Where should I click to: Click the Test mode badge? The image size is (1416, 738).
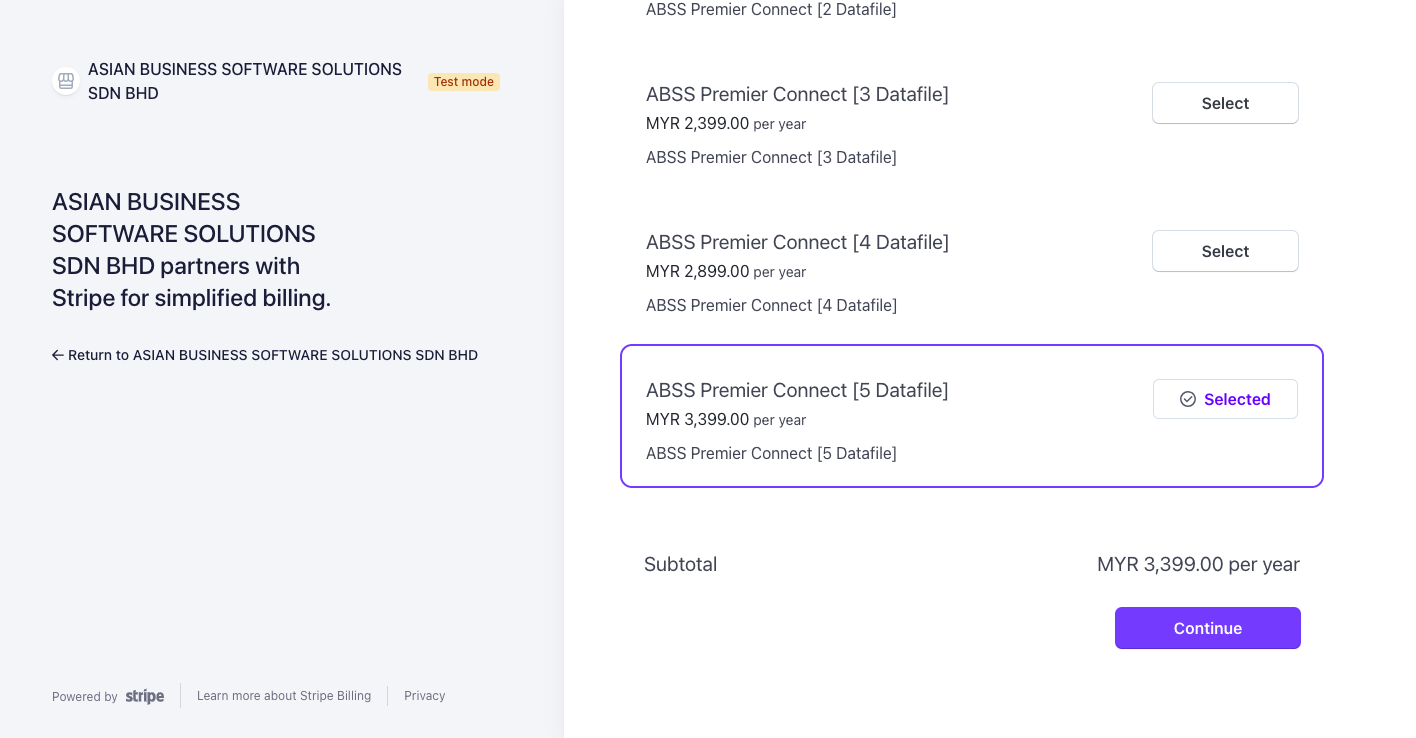click(464, 82)
